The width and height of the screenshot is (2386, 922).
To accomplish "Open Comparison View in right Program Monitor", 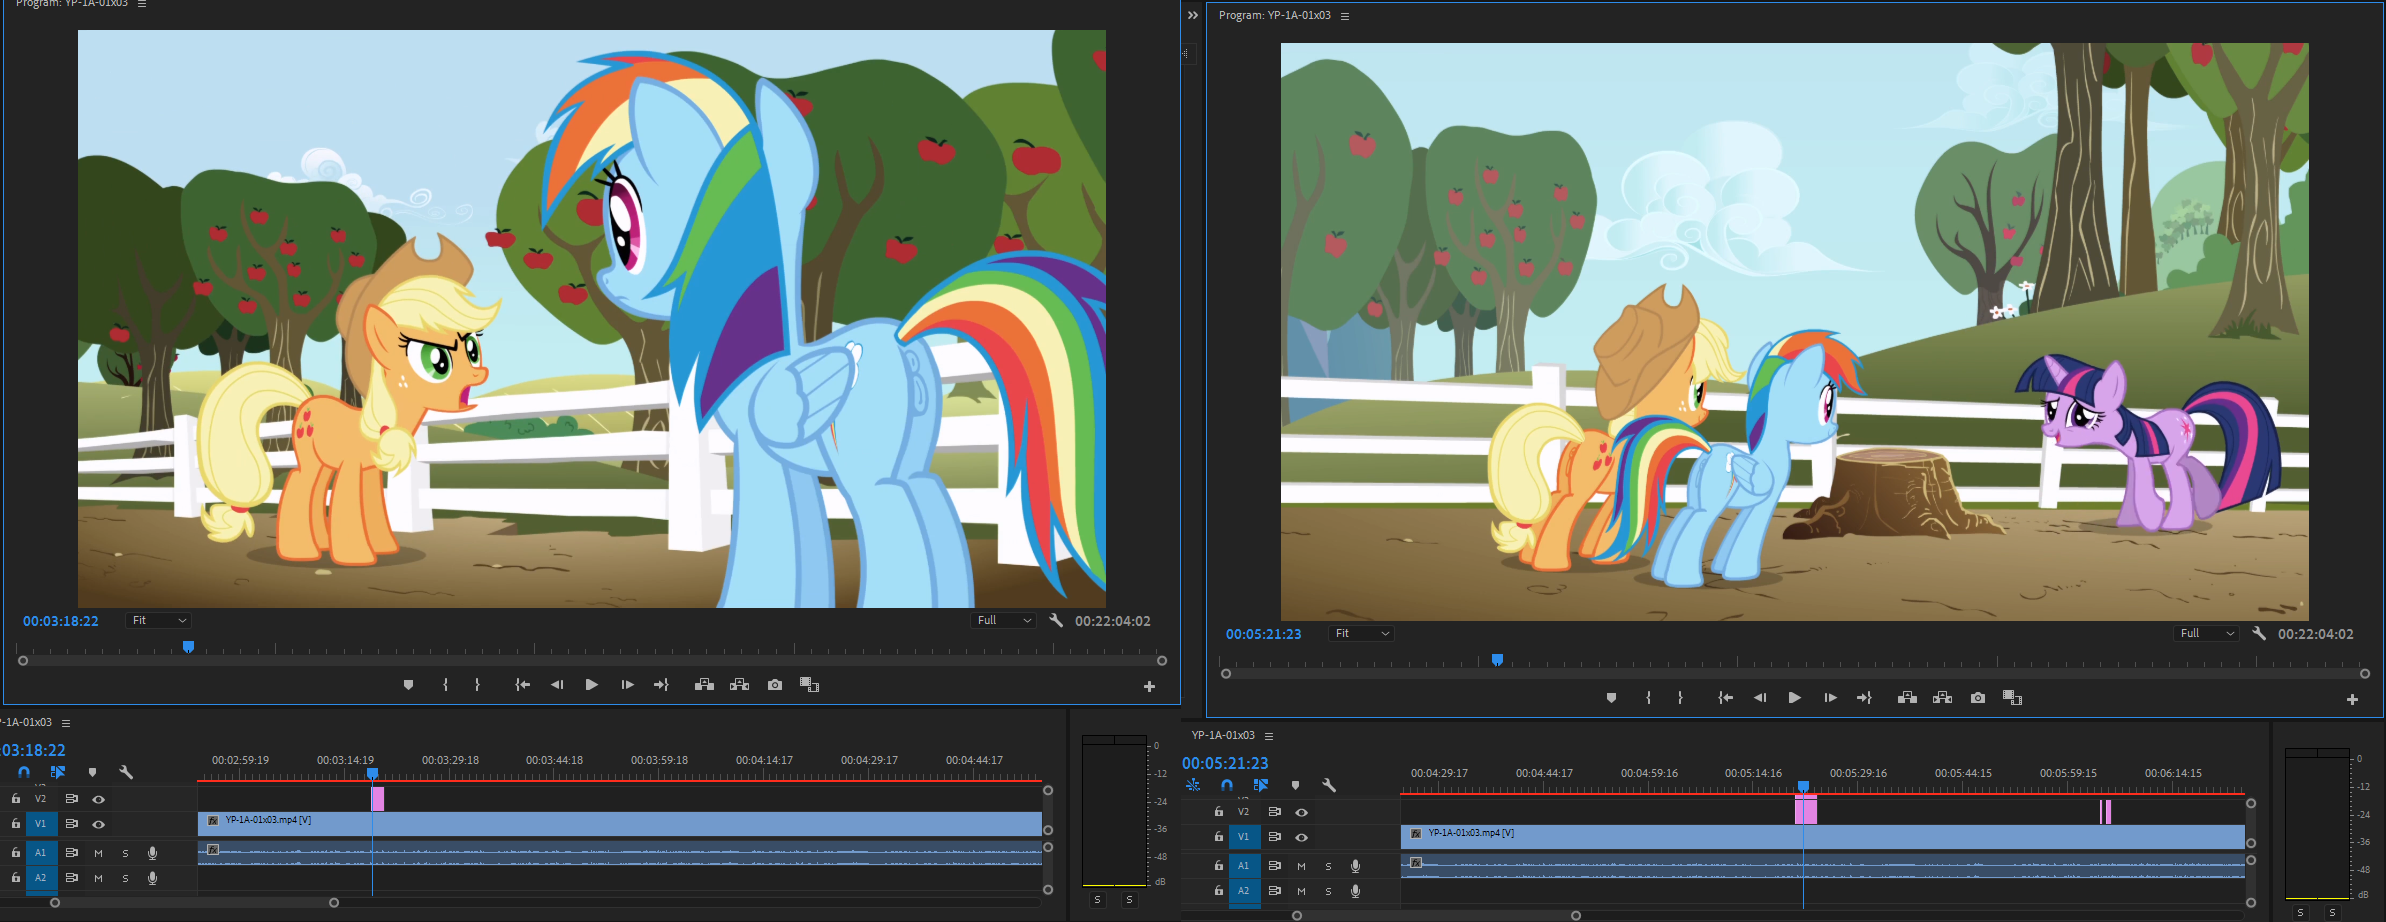I will coord(2012,698).
